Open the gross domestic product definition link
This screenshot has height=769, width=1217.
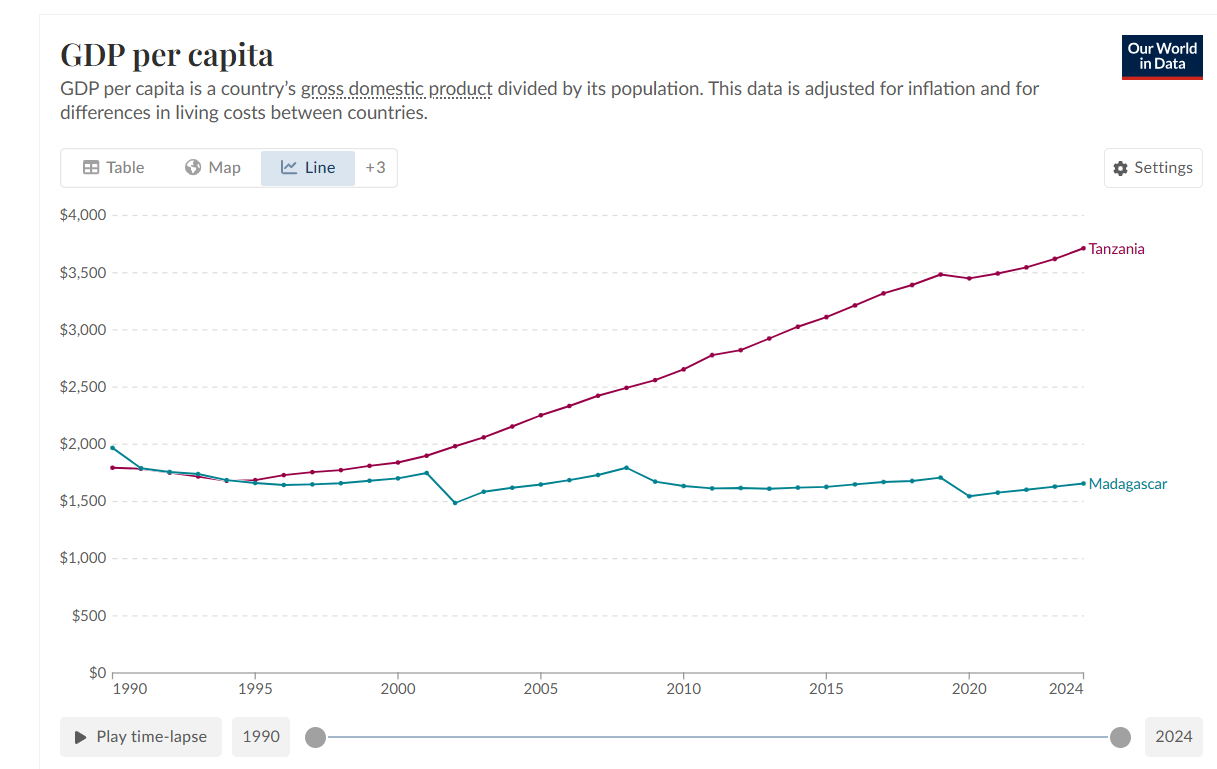pyautogui.click(x=397, y=89)
